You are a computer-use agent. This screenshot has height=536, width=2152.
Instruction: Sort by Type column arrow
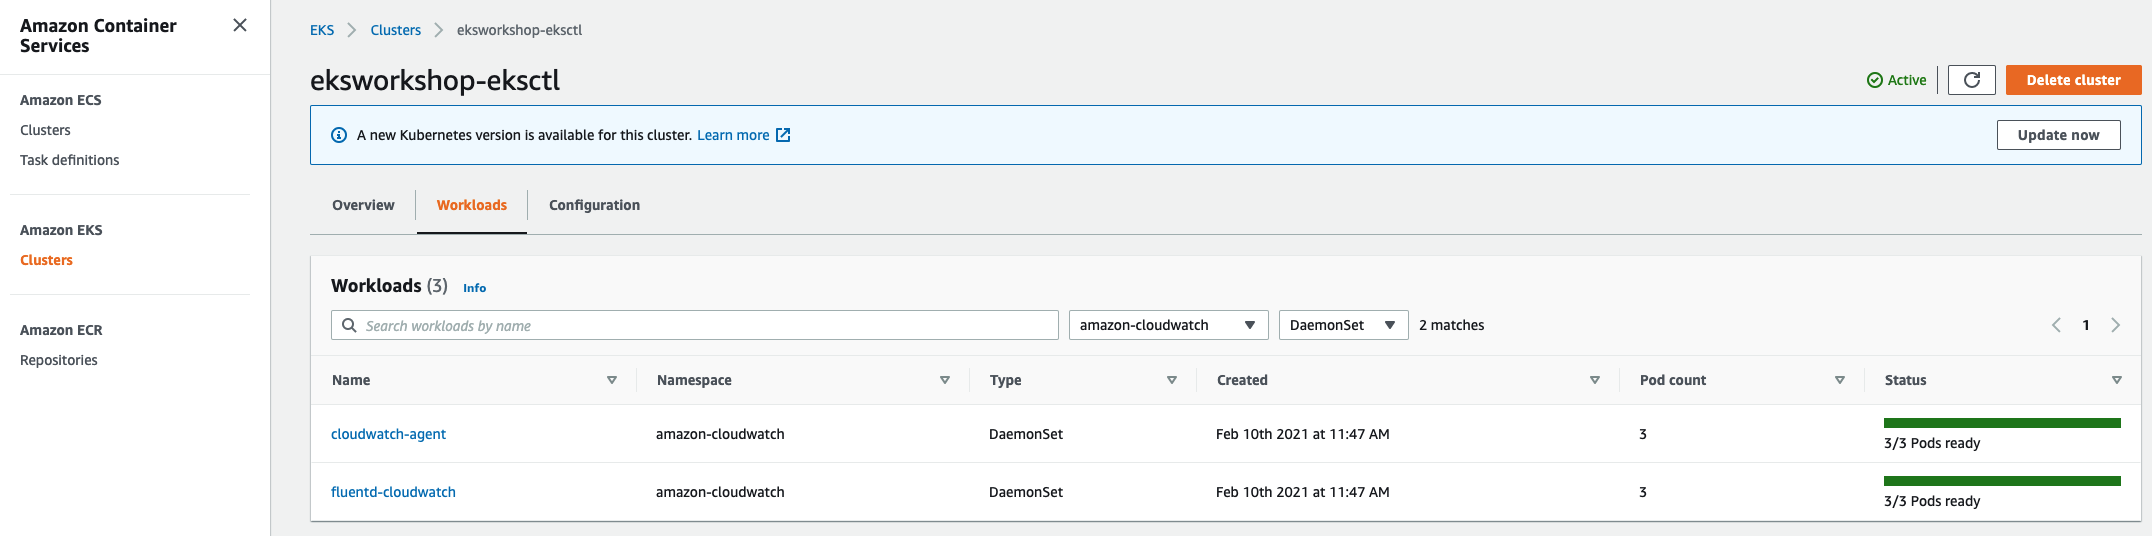click(x=1172, y=380)
